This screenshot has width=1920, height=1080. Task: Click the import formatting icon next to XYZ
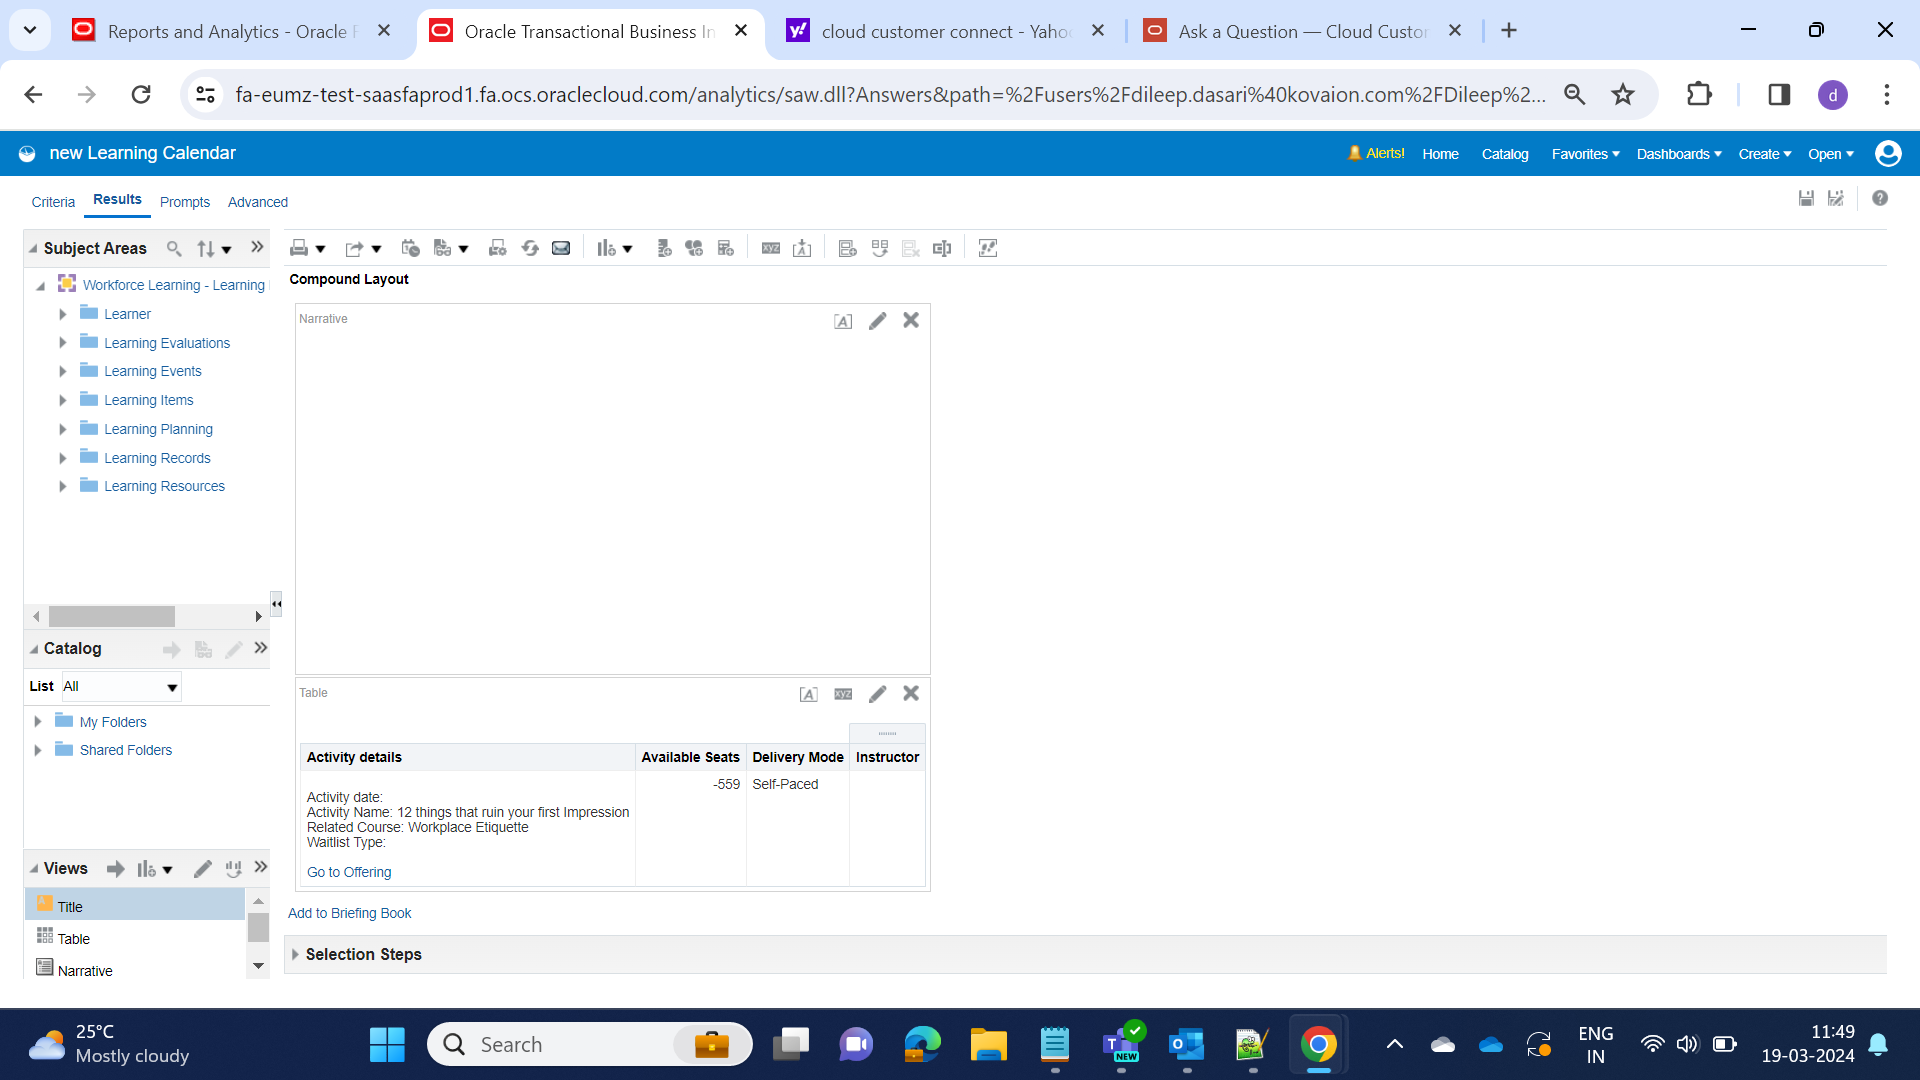802,249
